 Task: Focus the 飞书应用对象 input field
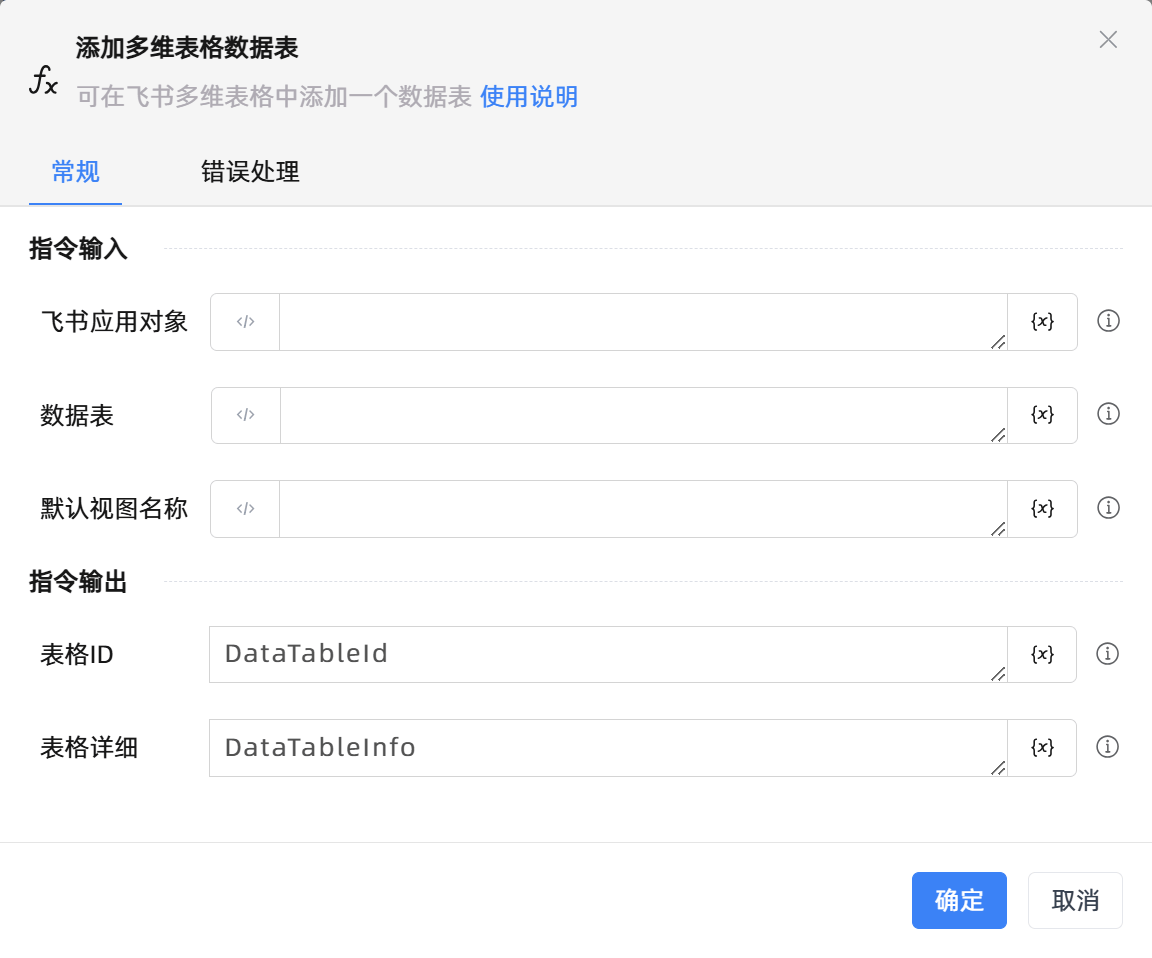click(x=643, y=322)
